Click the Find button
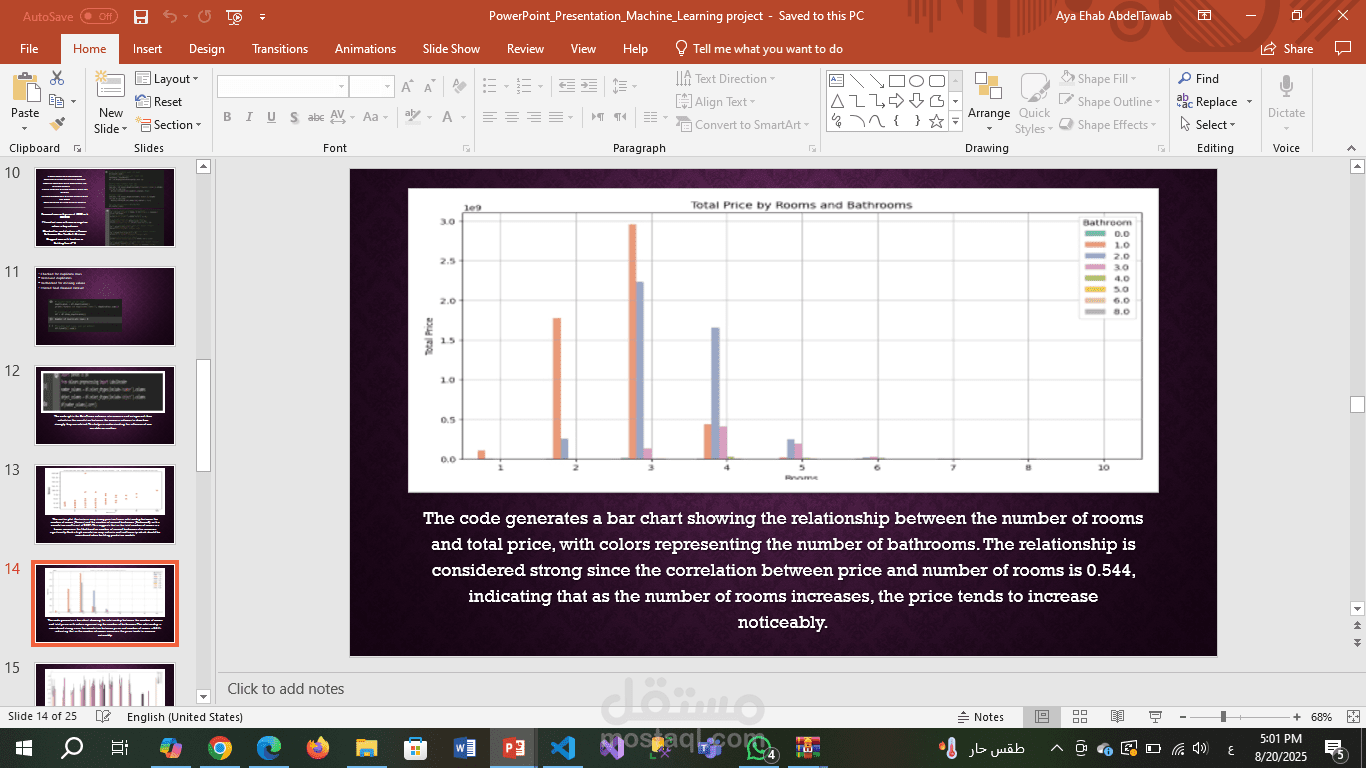The width and height of the screenshot is (1366, 768). pos(1199,78)
